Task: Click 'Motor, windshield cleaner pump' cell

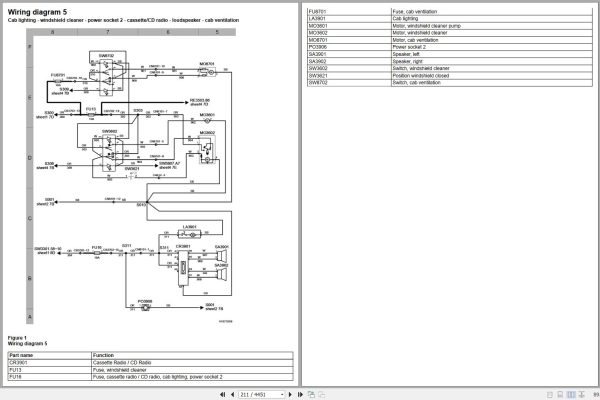Action: (x=492, y=26)
